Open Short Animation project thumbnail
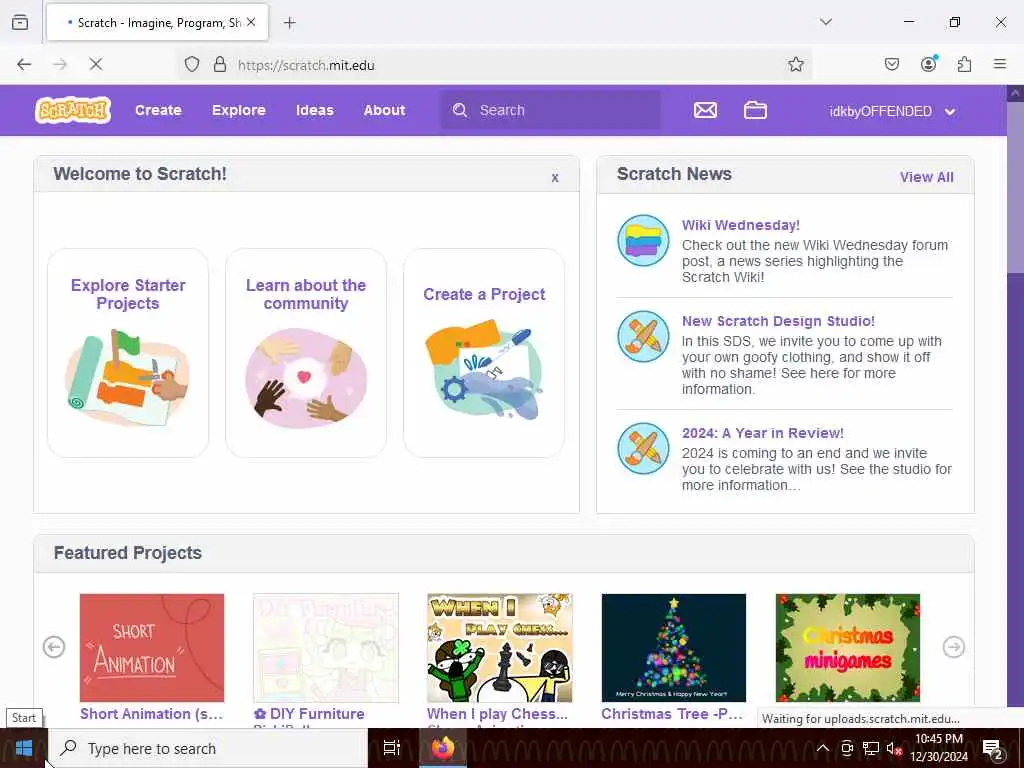The image size is (1024, 768). (152, 648)
